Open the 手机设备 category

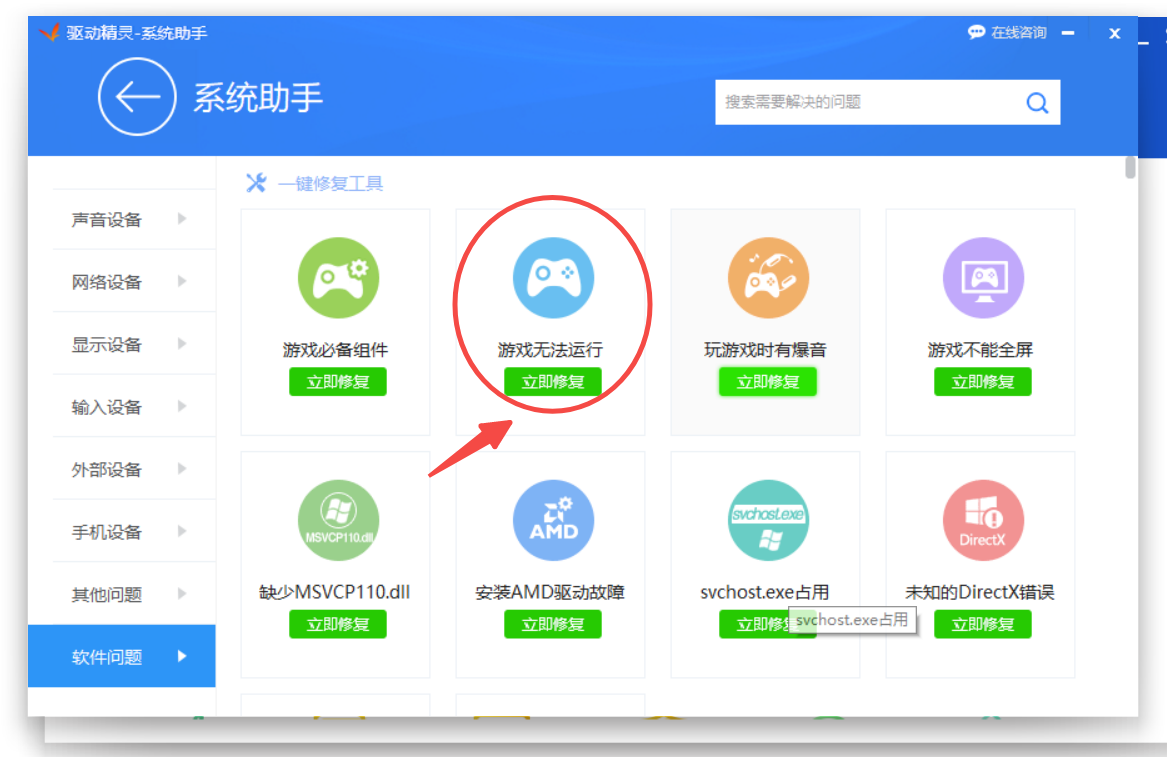click(x=107, y=532)
